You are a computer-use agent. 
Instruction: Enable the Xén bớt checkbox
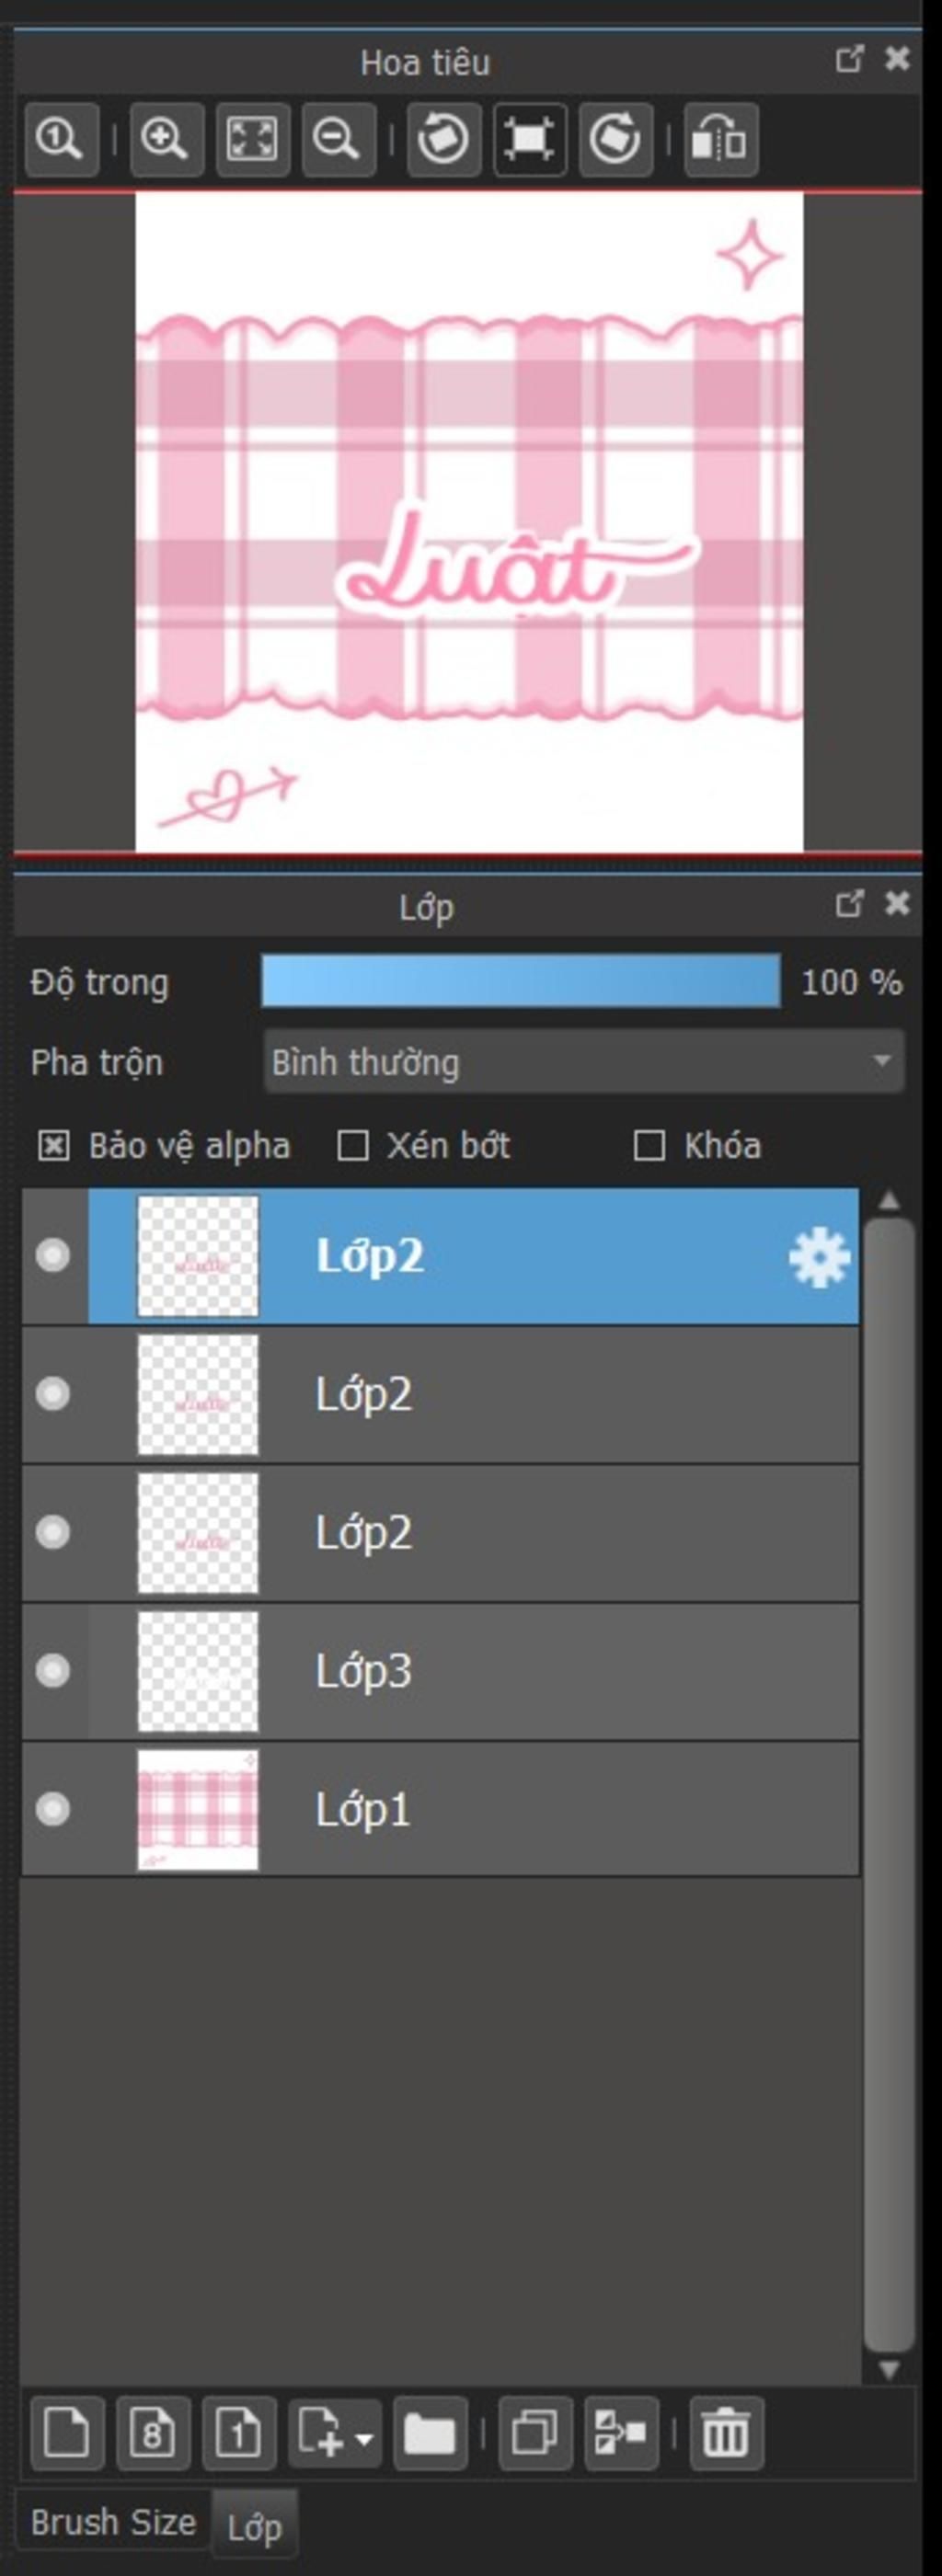coord(352,1145)
